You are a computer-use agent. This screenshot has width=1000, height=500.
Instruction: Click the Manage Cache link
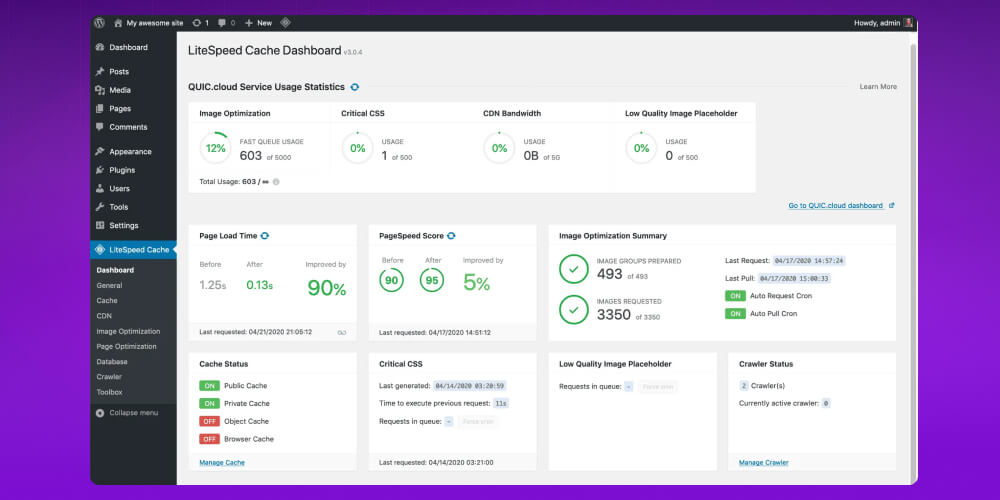pos(222,462)
